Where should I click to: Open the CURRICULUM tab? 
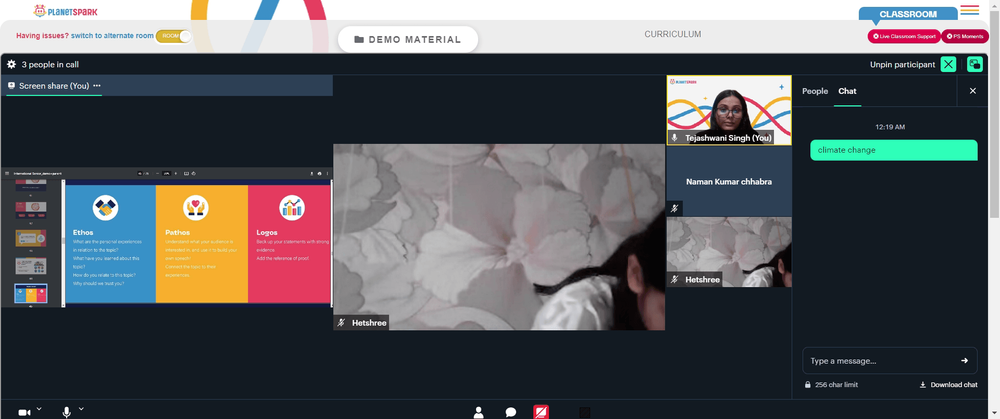pyautogui.click(x=672, y=34)
